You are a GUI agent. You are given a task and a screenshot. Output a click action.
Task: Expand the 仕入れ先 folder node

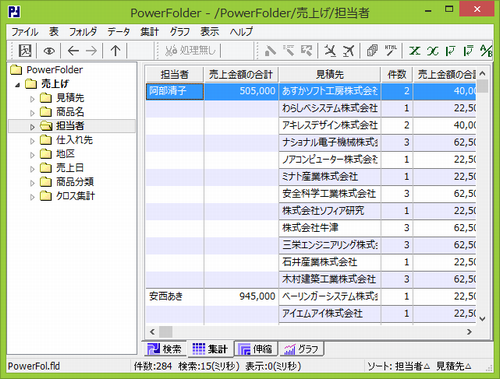point(32,141)
